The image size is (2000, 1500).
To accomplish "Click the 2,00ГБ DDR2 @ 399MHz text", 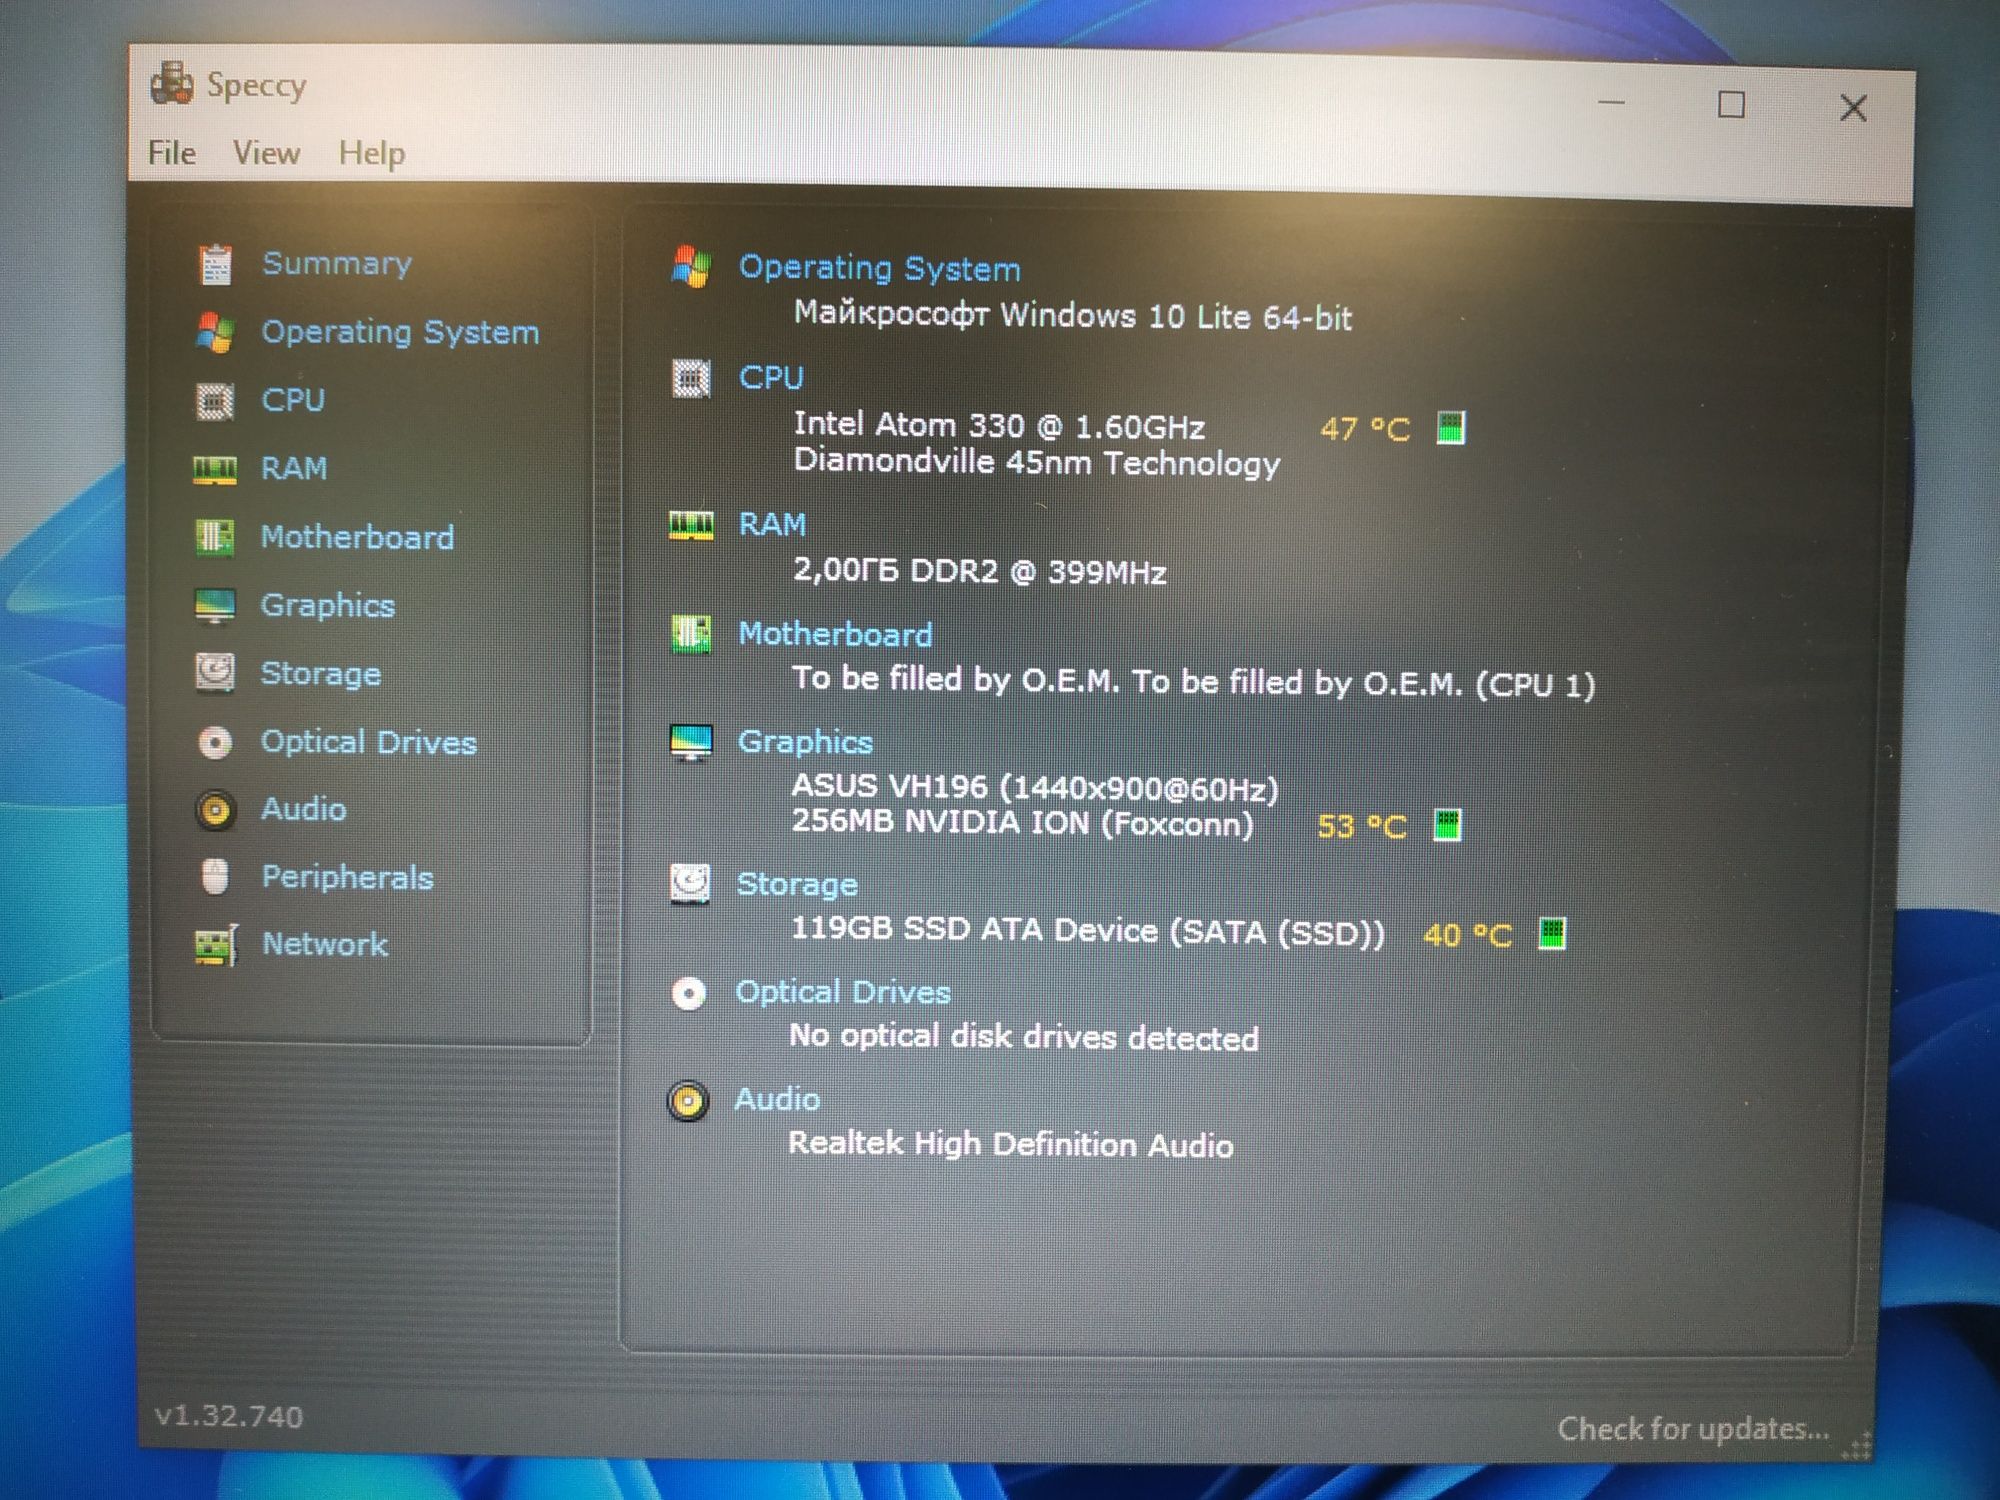I will pyautogui.click(x=980, y=571).
